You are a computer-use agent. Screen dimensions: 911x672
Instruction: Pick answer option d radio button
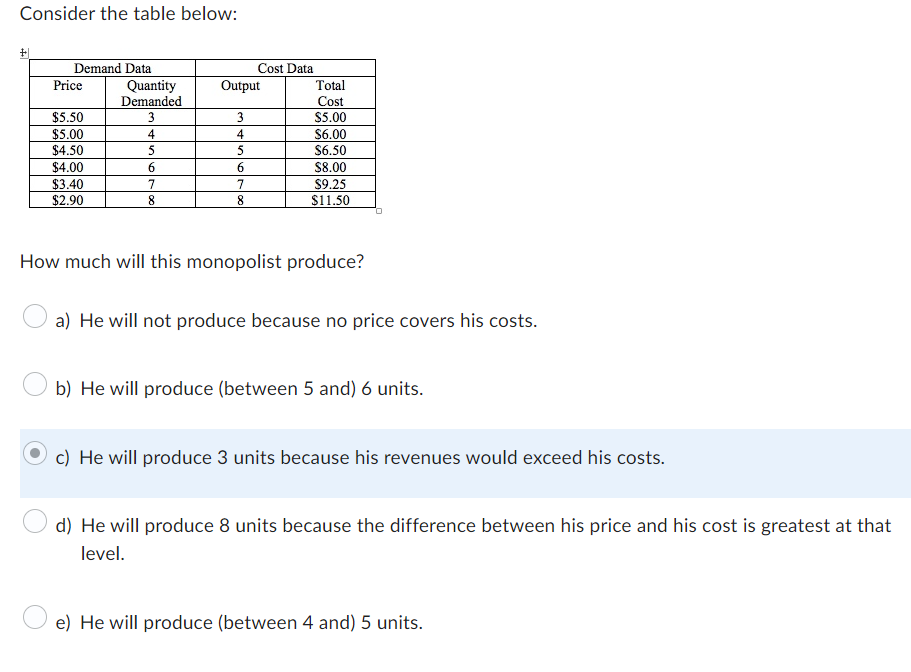pos(34,520)
